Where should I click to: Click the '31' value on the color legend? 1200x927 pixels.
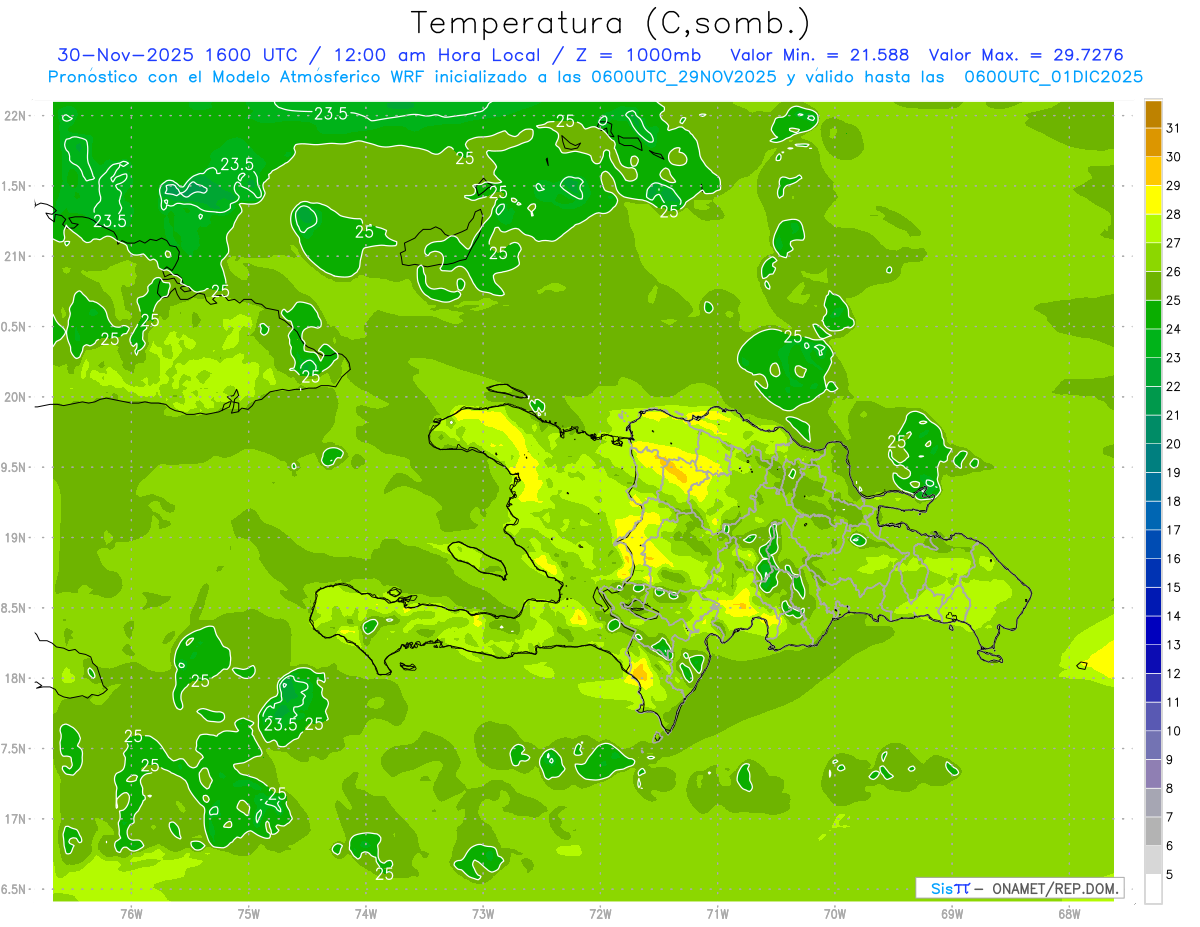point(1174,128)
